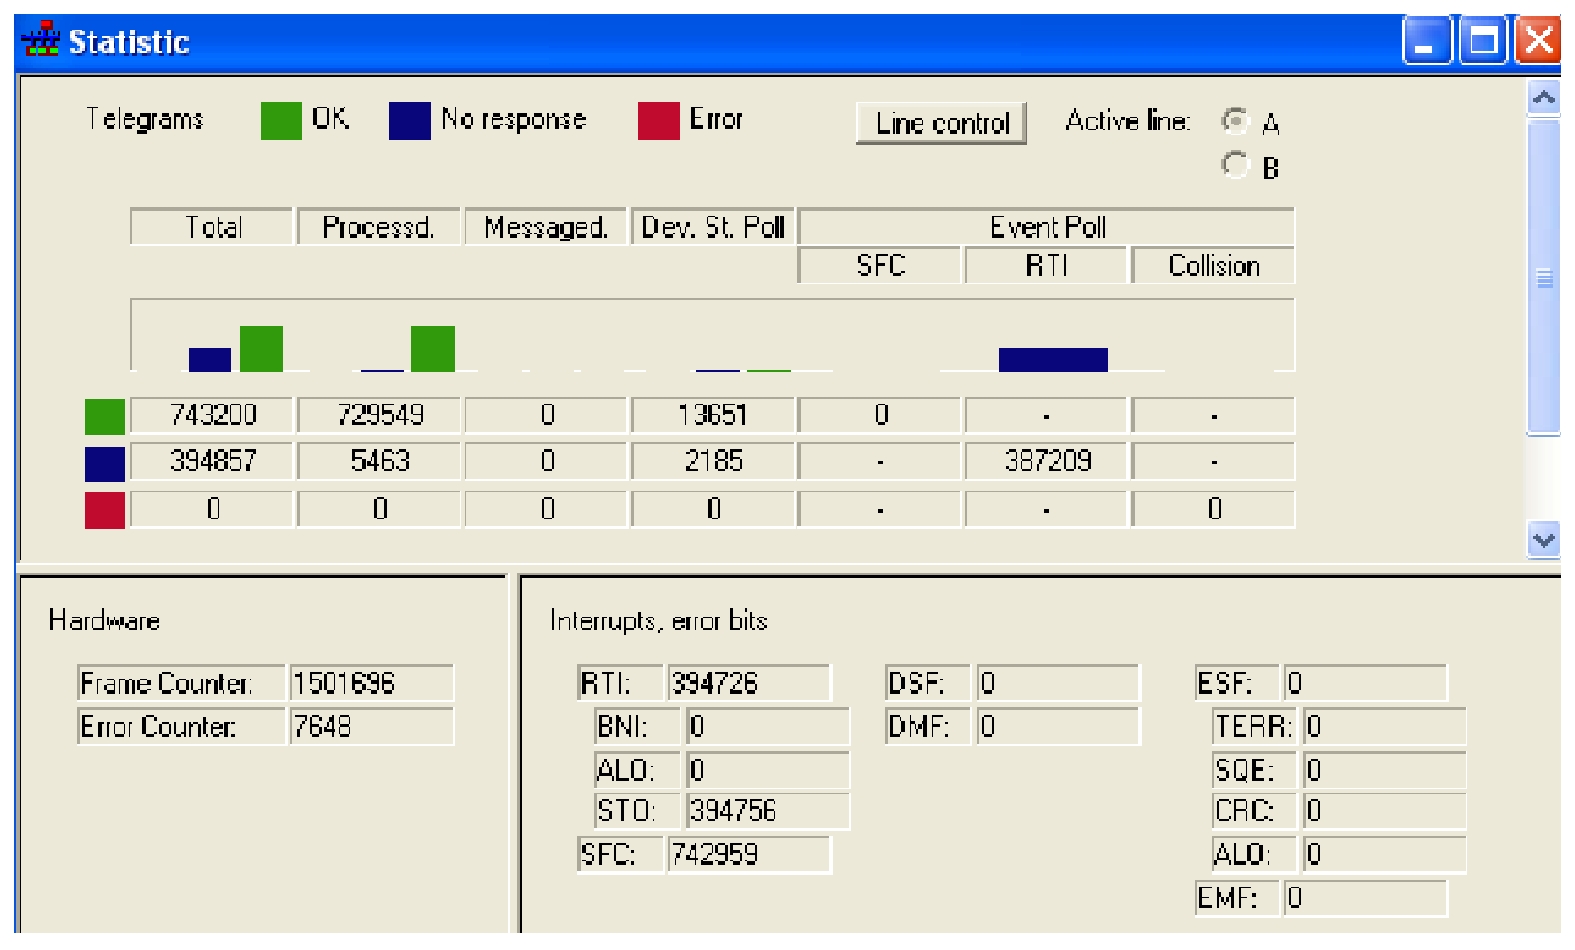Click the green OK legend swatch
The image size is (1575, 950).
(281, 121)
